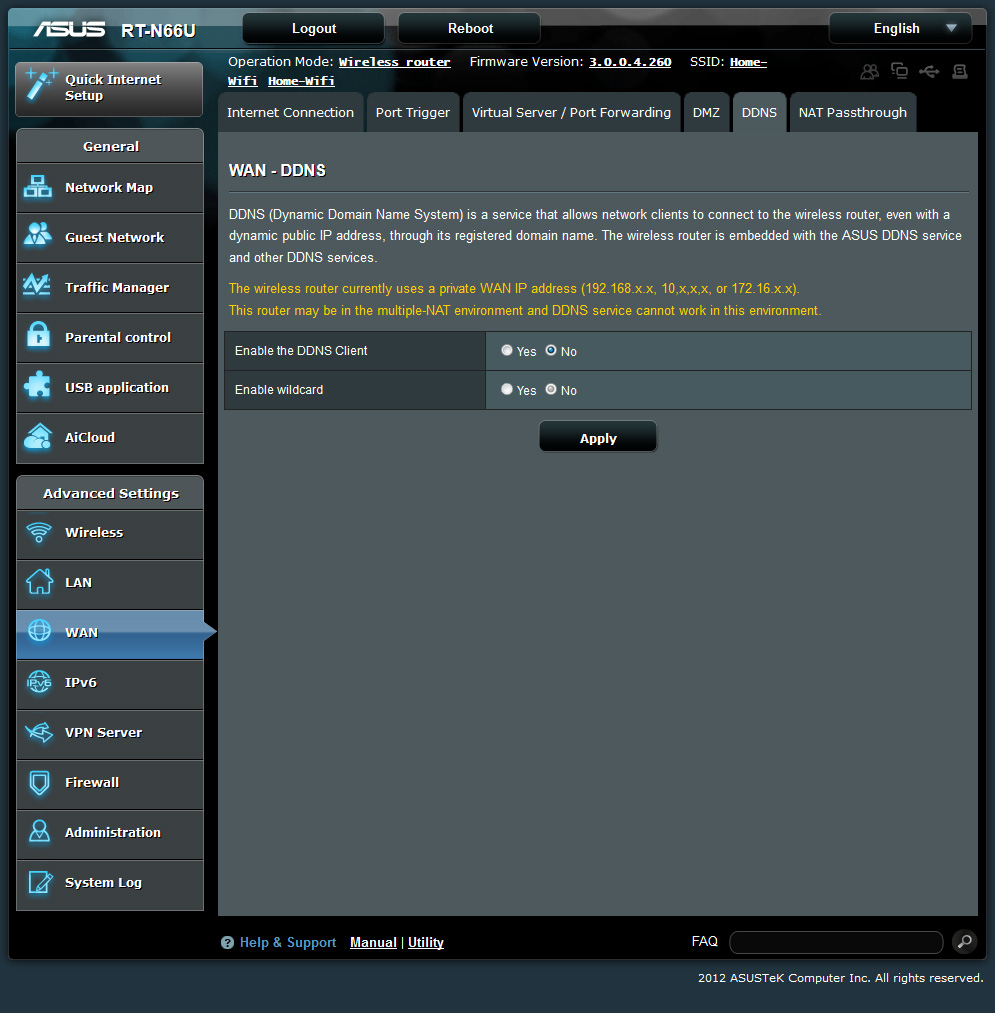Select the DDNS tab
This screenshot has width=995, height=1013.
click(759, 112)
